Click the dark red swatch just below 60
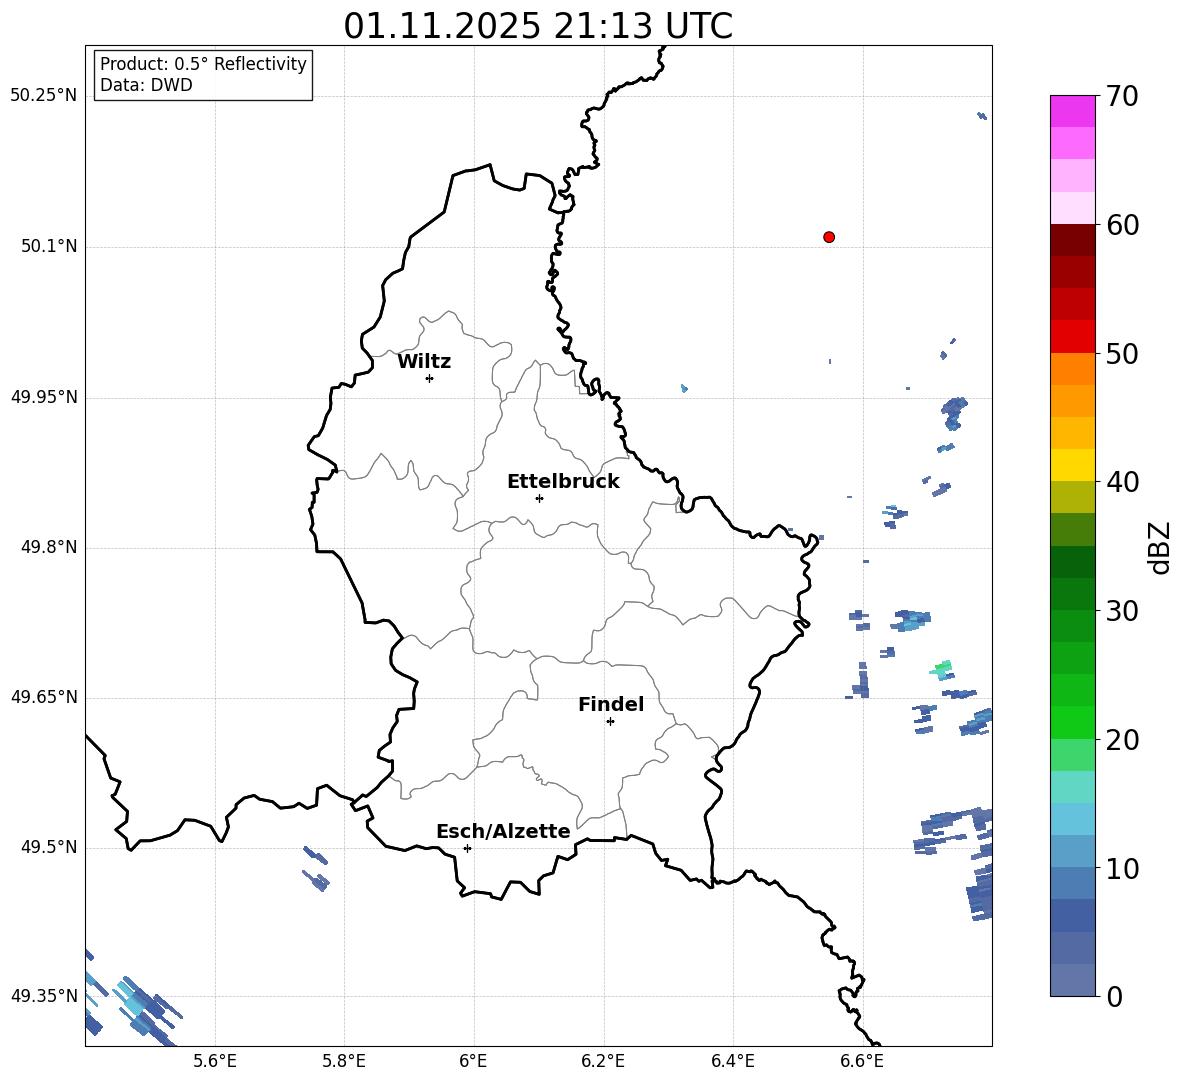Viewport: 1184px width, 1081px height. [x=1073, y=240]
